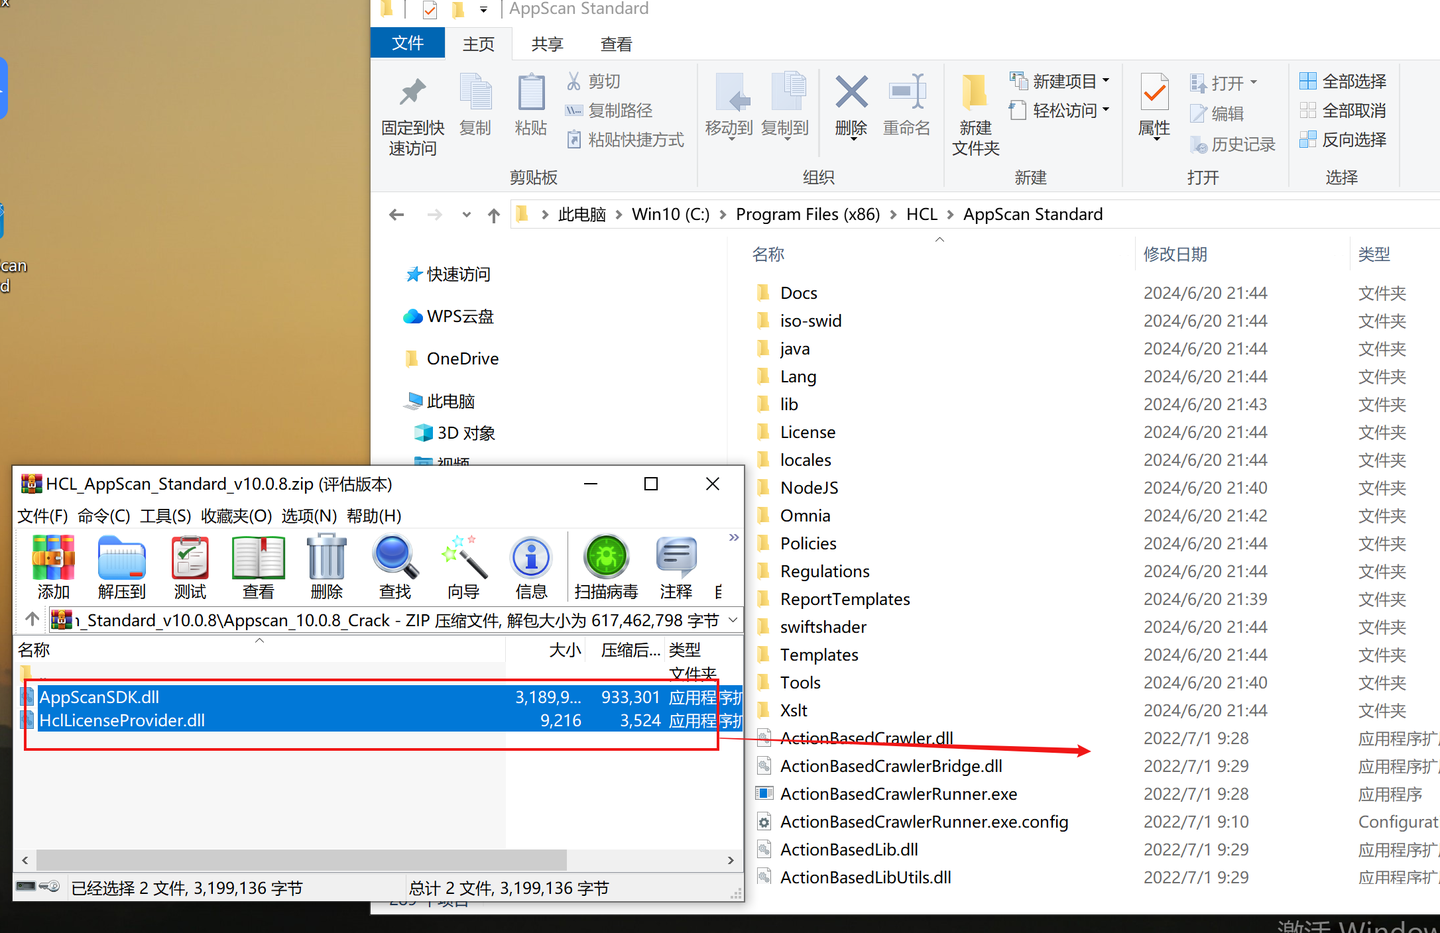Click New Folder (新建文件夹) ribbon icon
The image size is (1440, 933).
pos(975,115)
